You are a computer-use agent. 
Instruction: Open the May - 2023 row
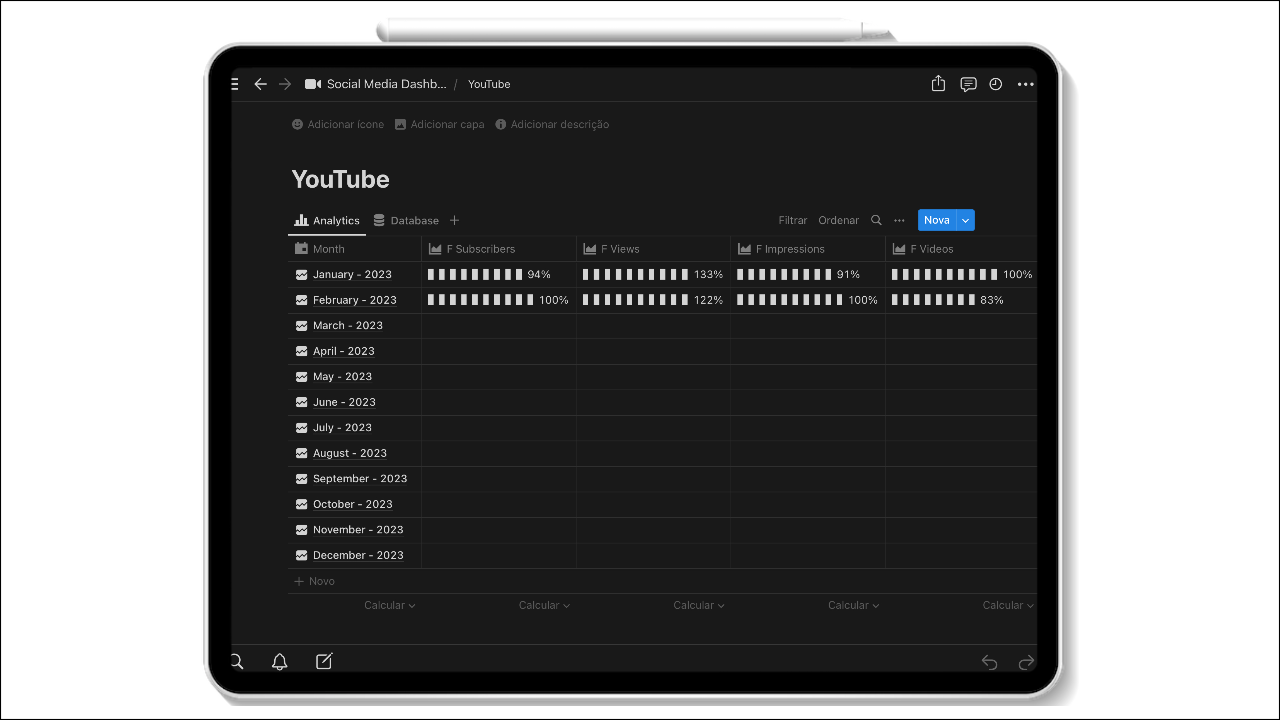(x=342, y=376)
